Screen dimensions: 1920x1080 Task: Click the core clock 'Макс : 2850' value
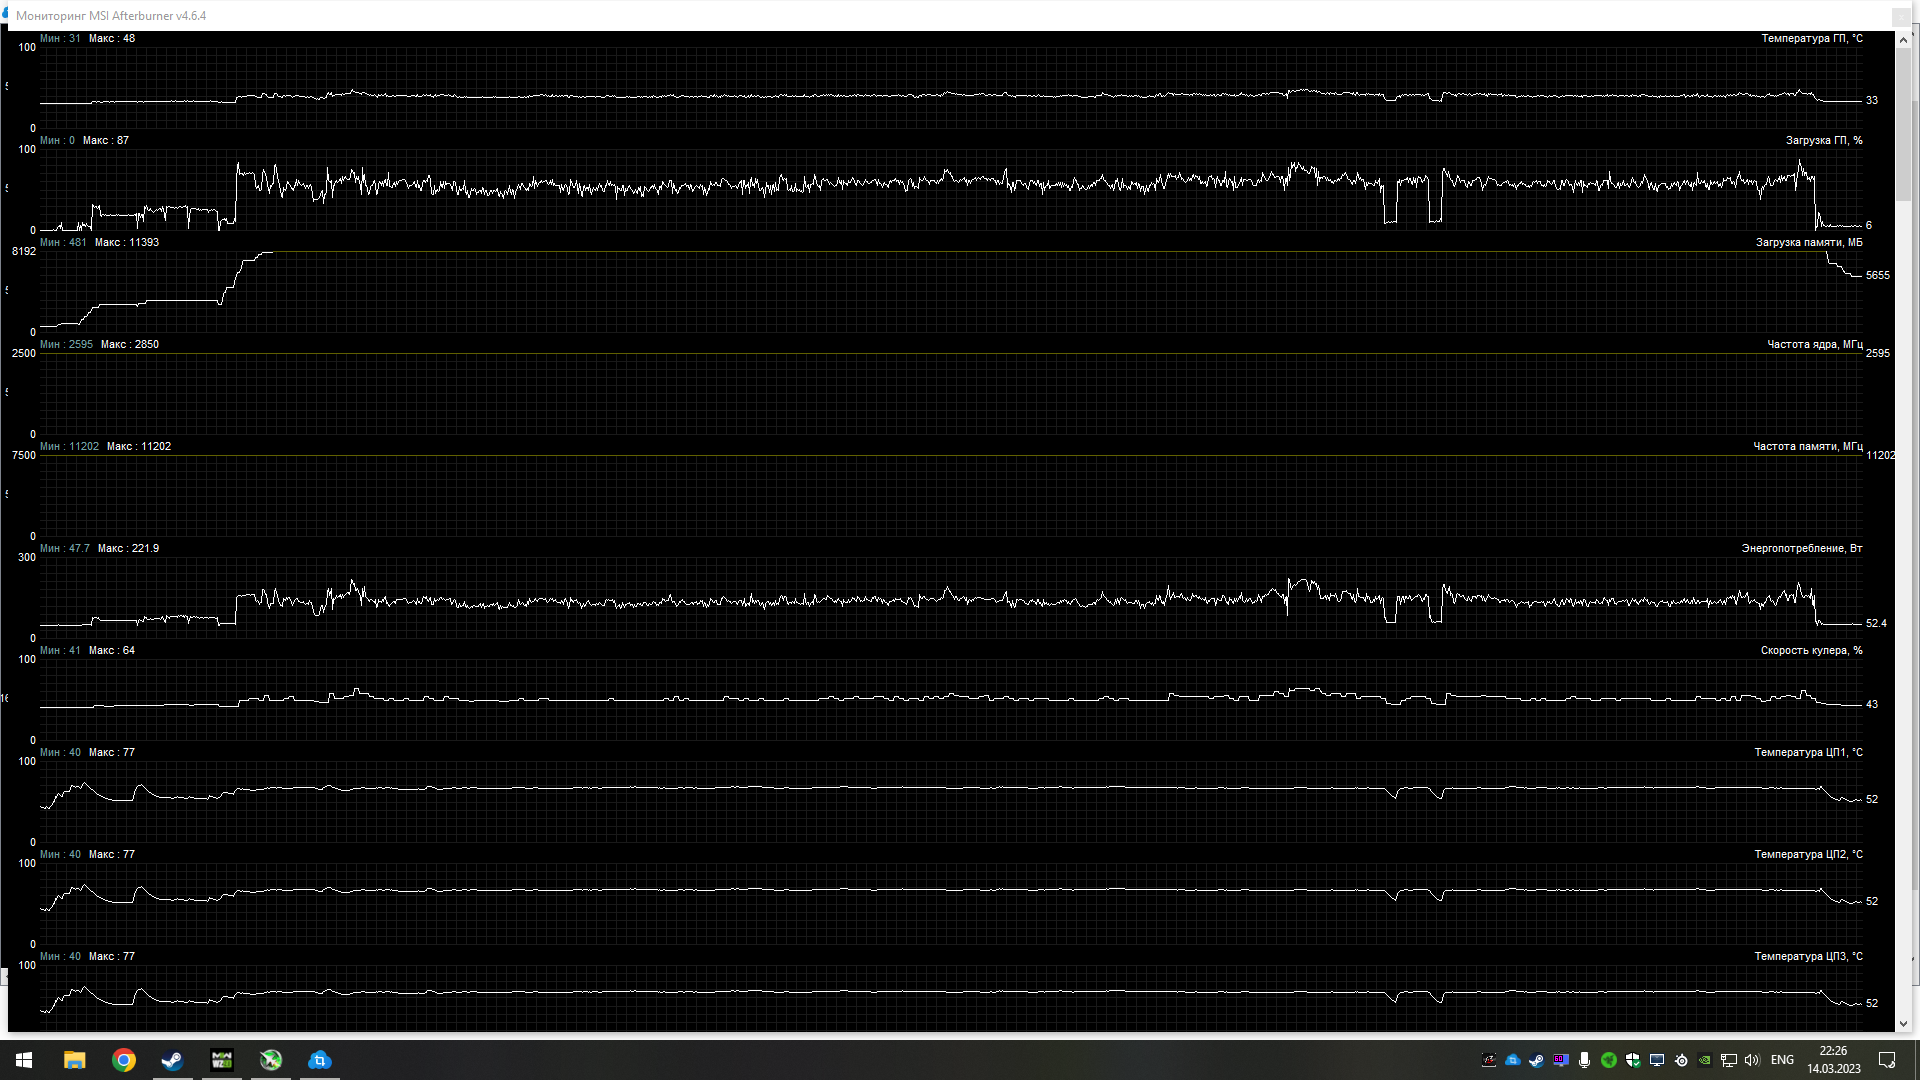[130, 345]
